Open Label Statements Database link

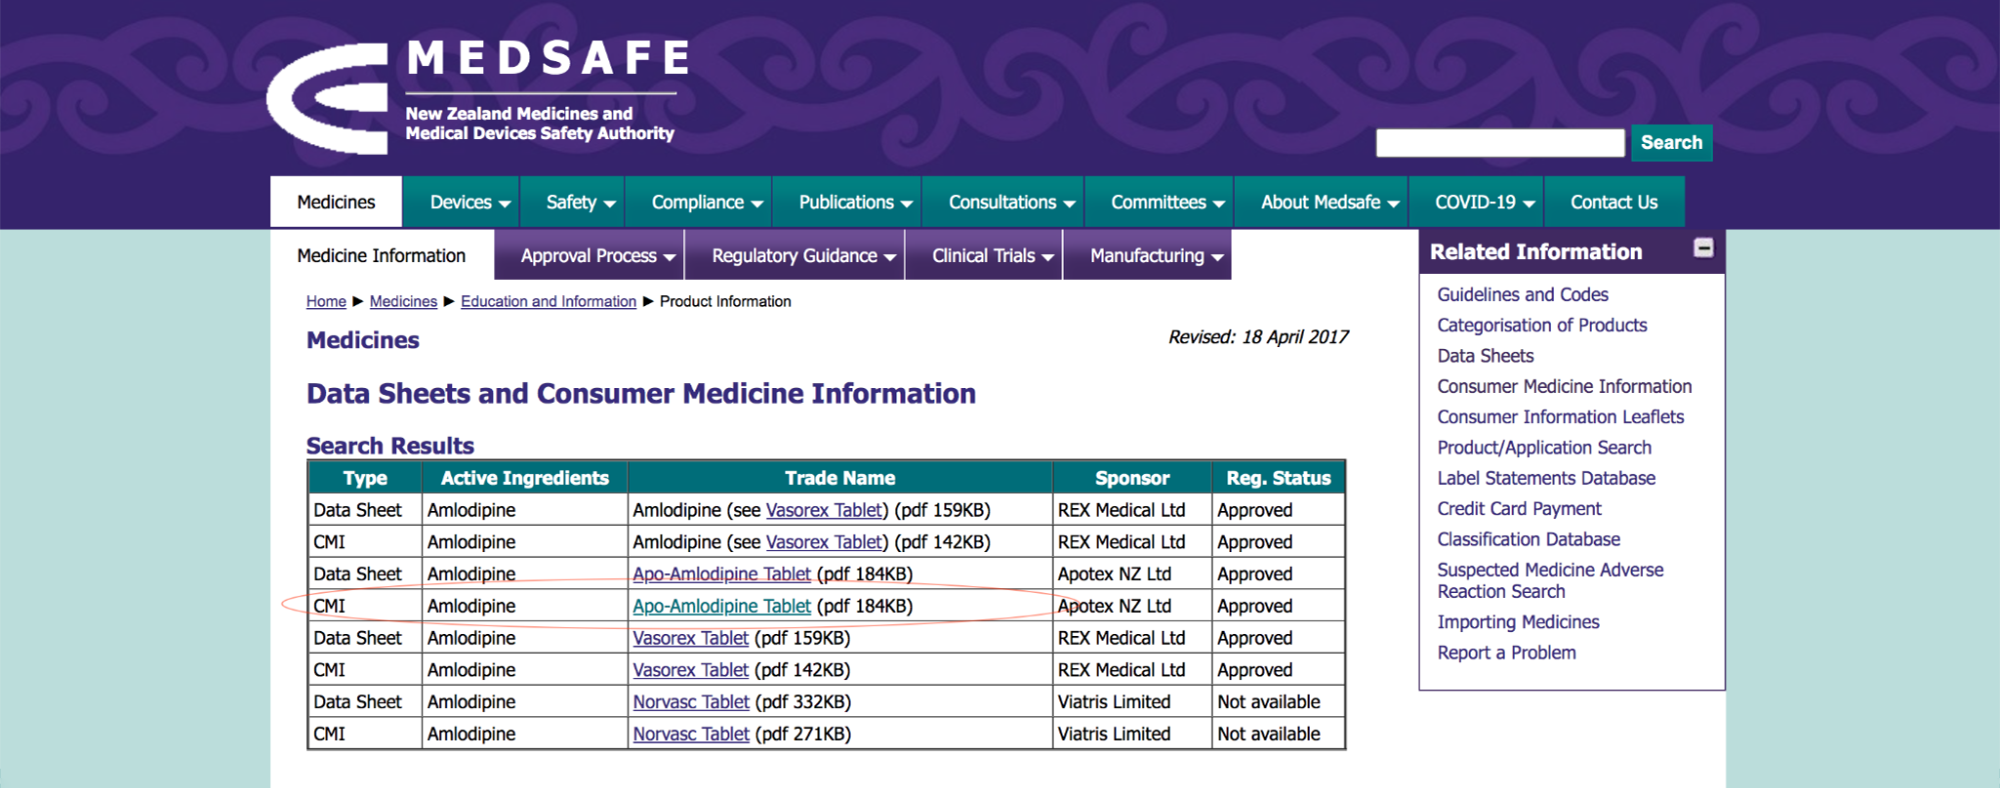pyautogui.click(x=1546, y=478)
